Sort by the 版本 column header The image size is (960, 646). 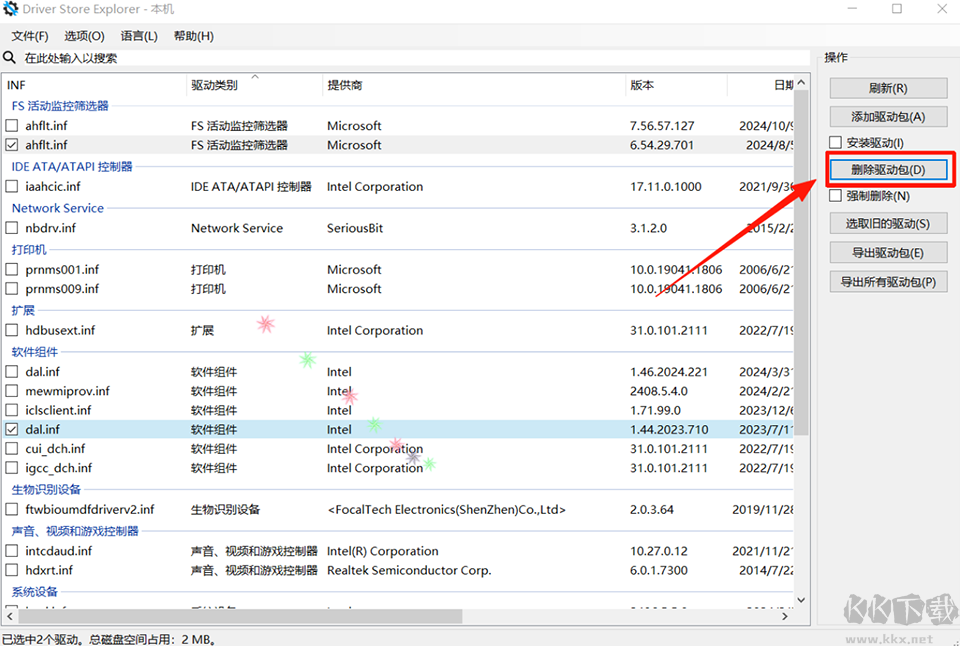pos(677,85)
